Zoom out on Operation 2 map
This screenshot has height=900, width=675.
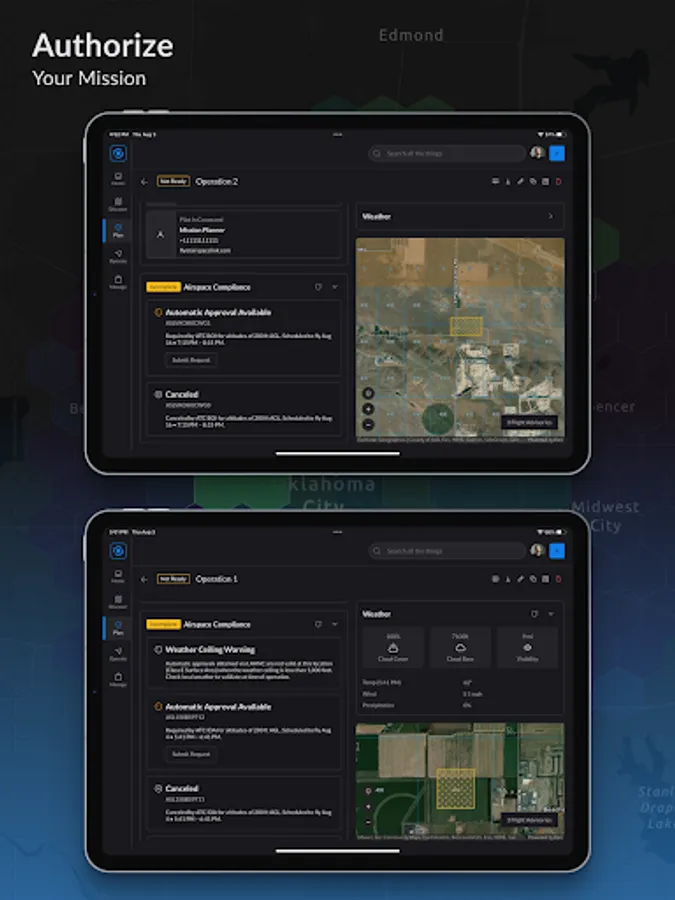[x=368, y=425]
